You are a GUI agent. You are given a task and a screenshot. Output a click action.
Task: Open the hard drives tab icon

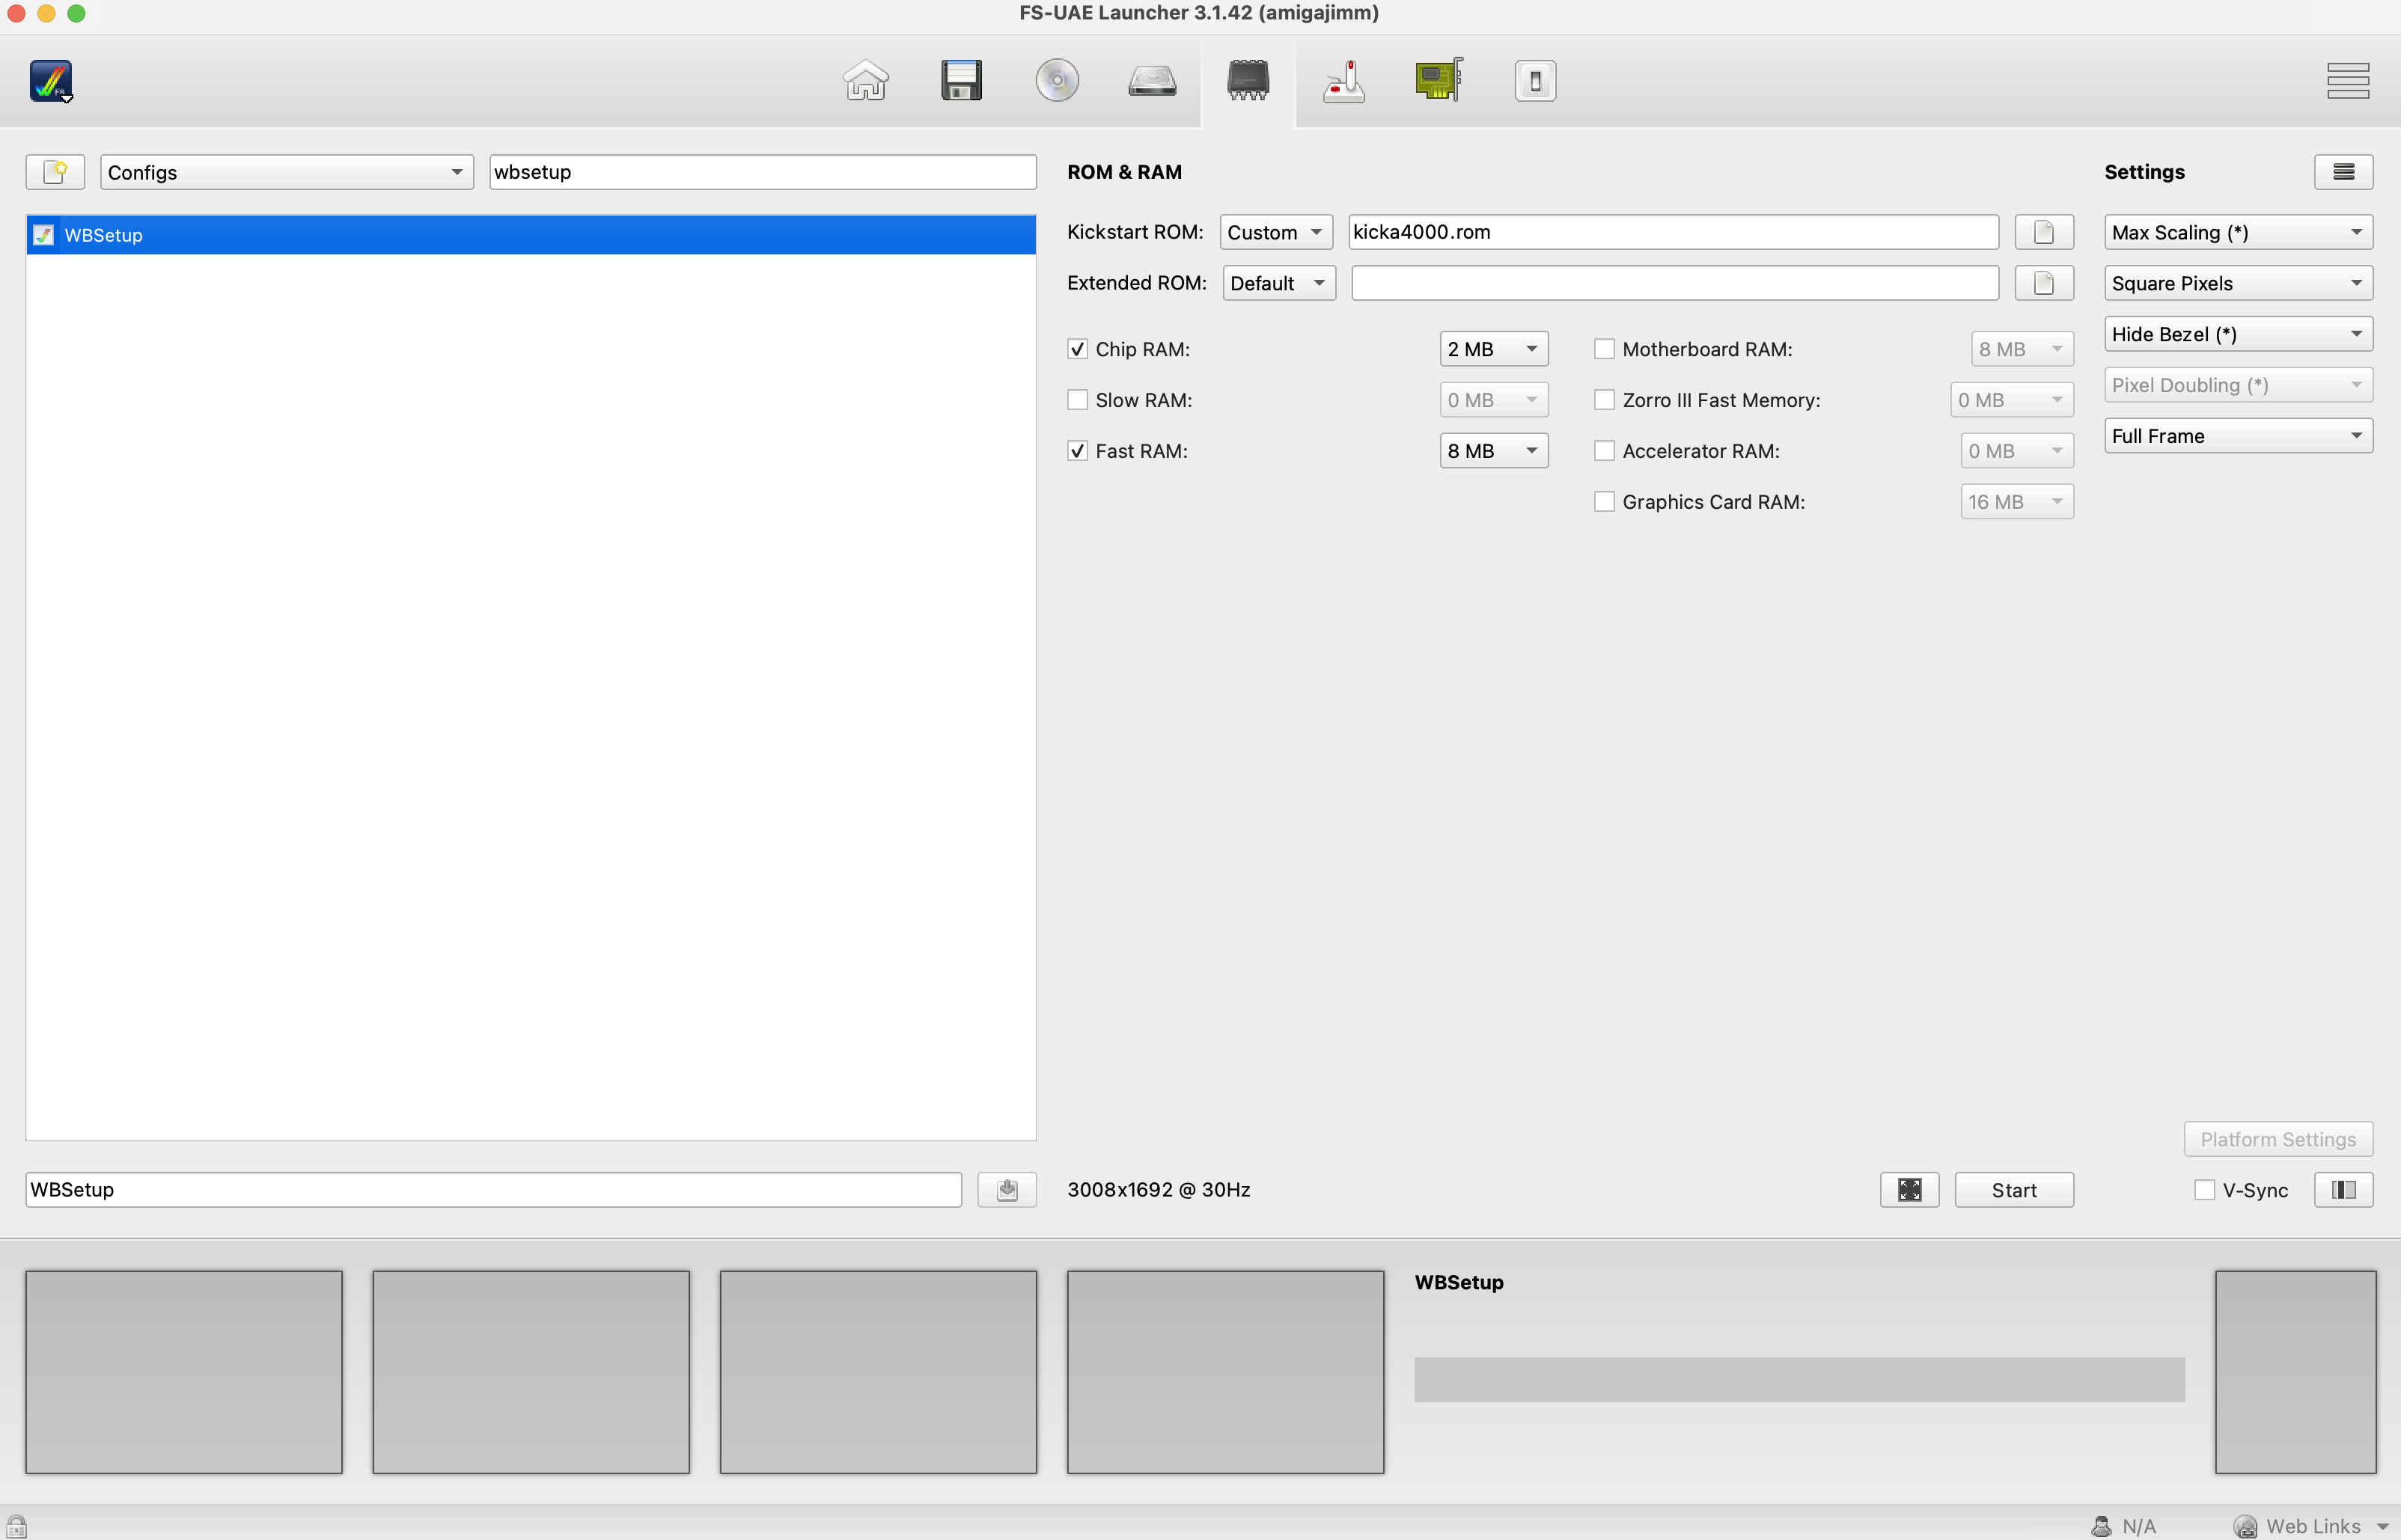[x=1152, y=80]
